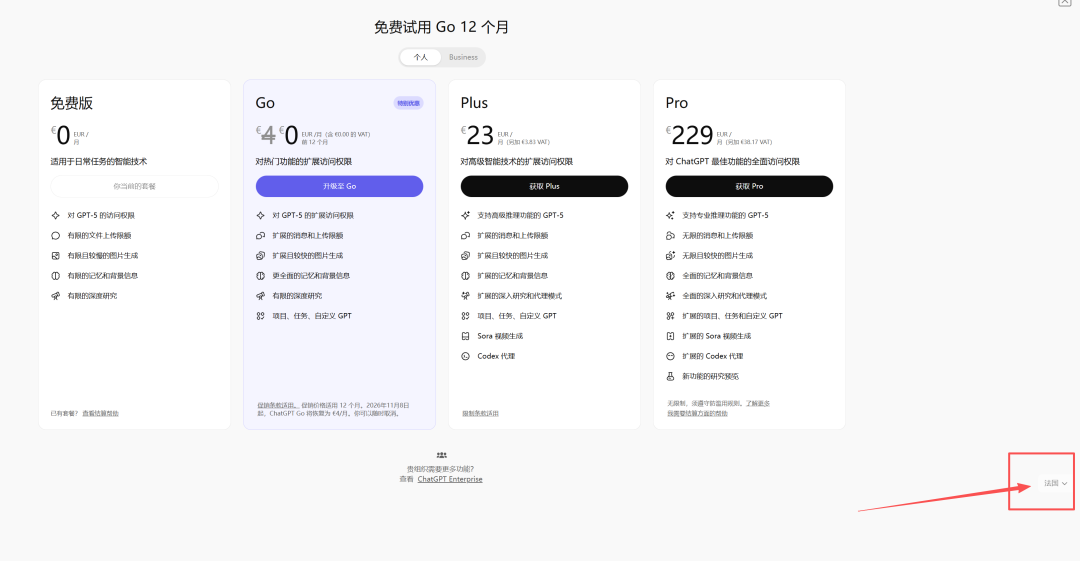Click the 免费试用 Go 12 个月 heading
The image size is (1080, 561).
pyautogui.click(x=442, y=27)
